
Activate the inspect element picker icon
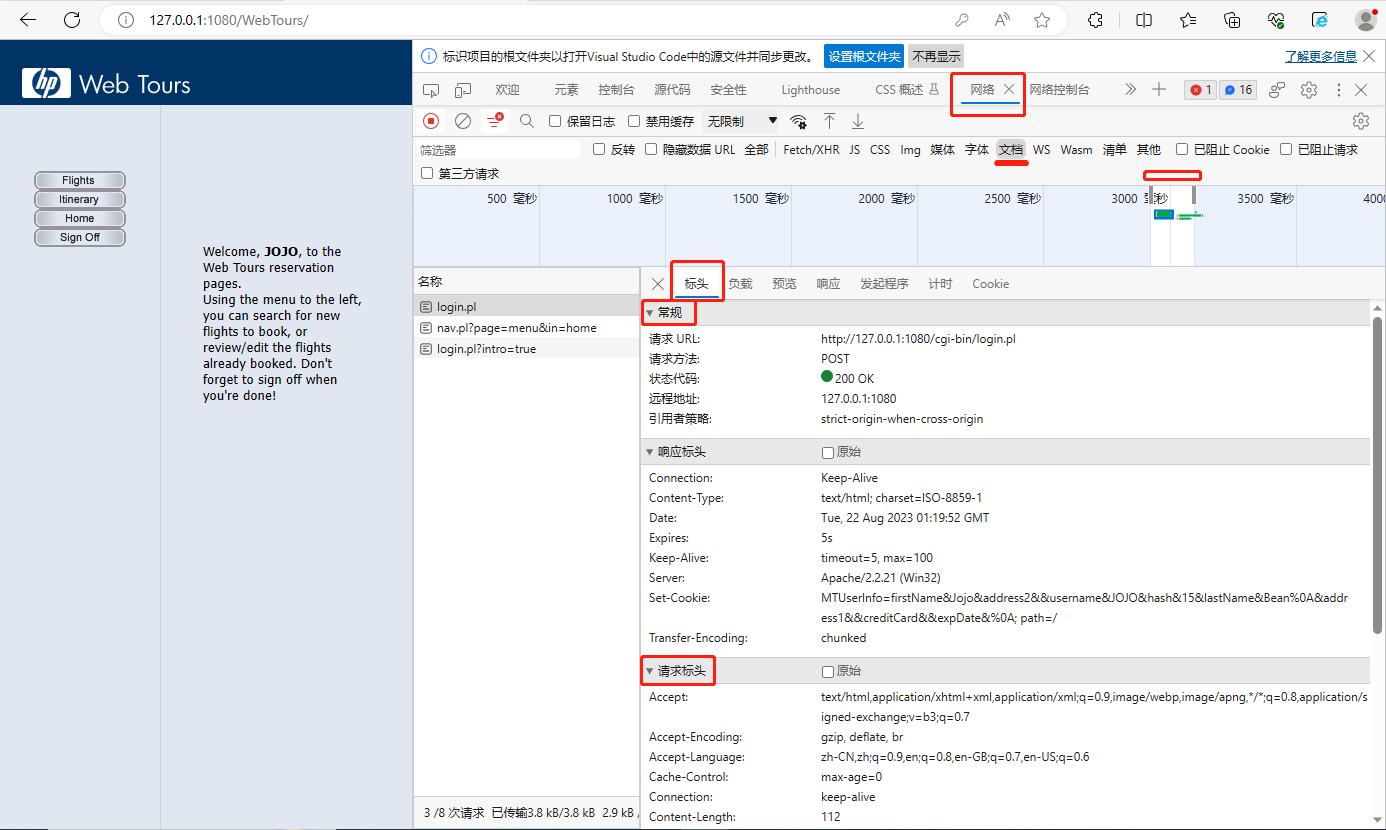click(x=431, y=90)
